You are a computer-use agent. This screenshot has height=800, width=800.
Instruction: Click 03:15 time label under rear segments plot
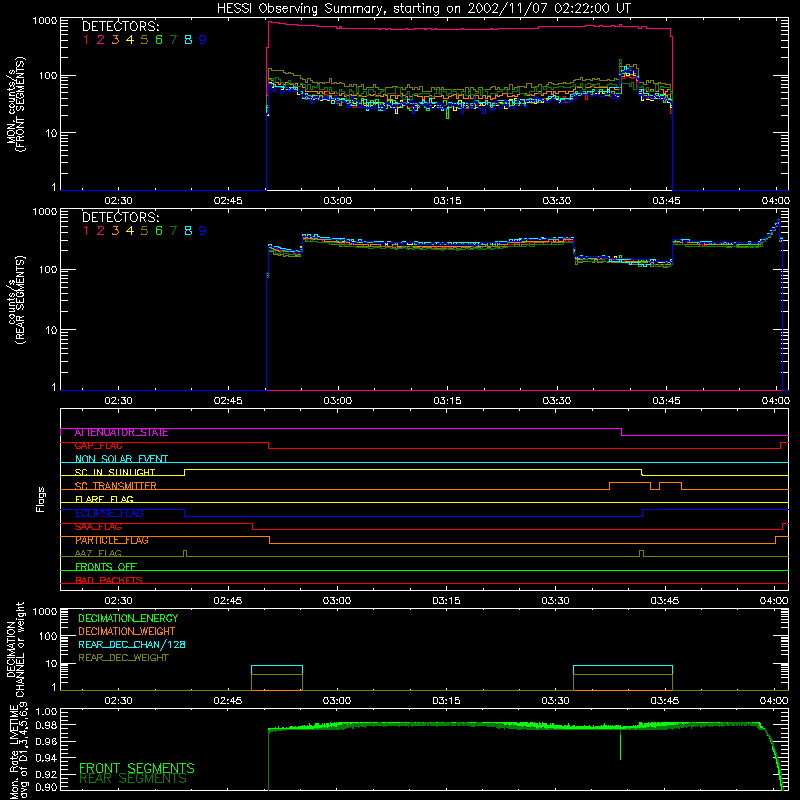click(x=447, y=401)
